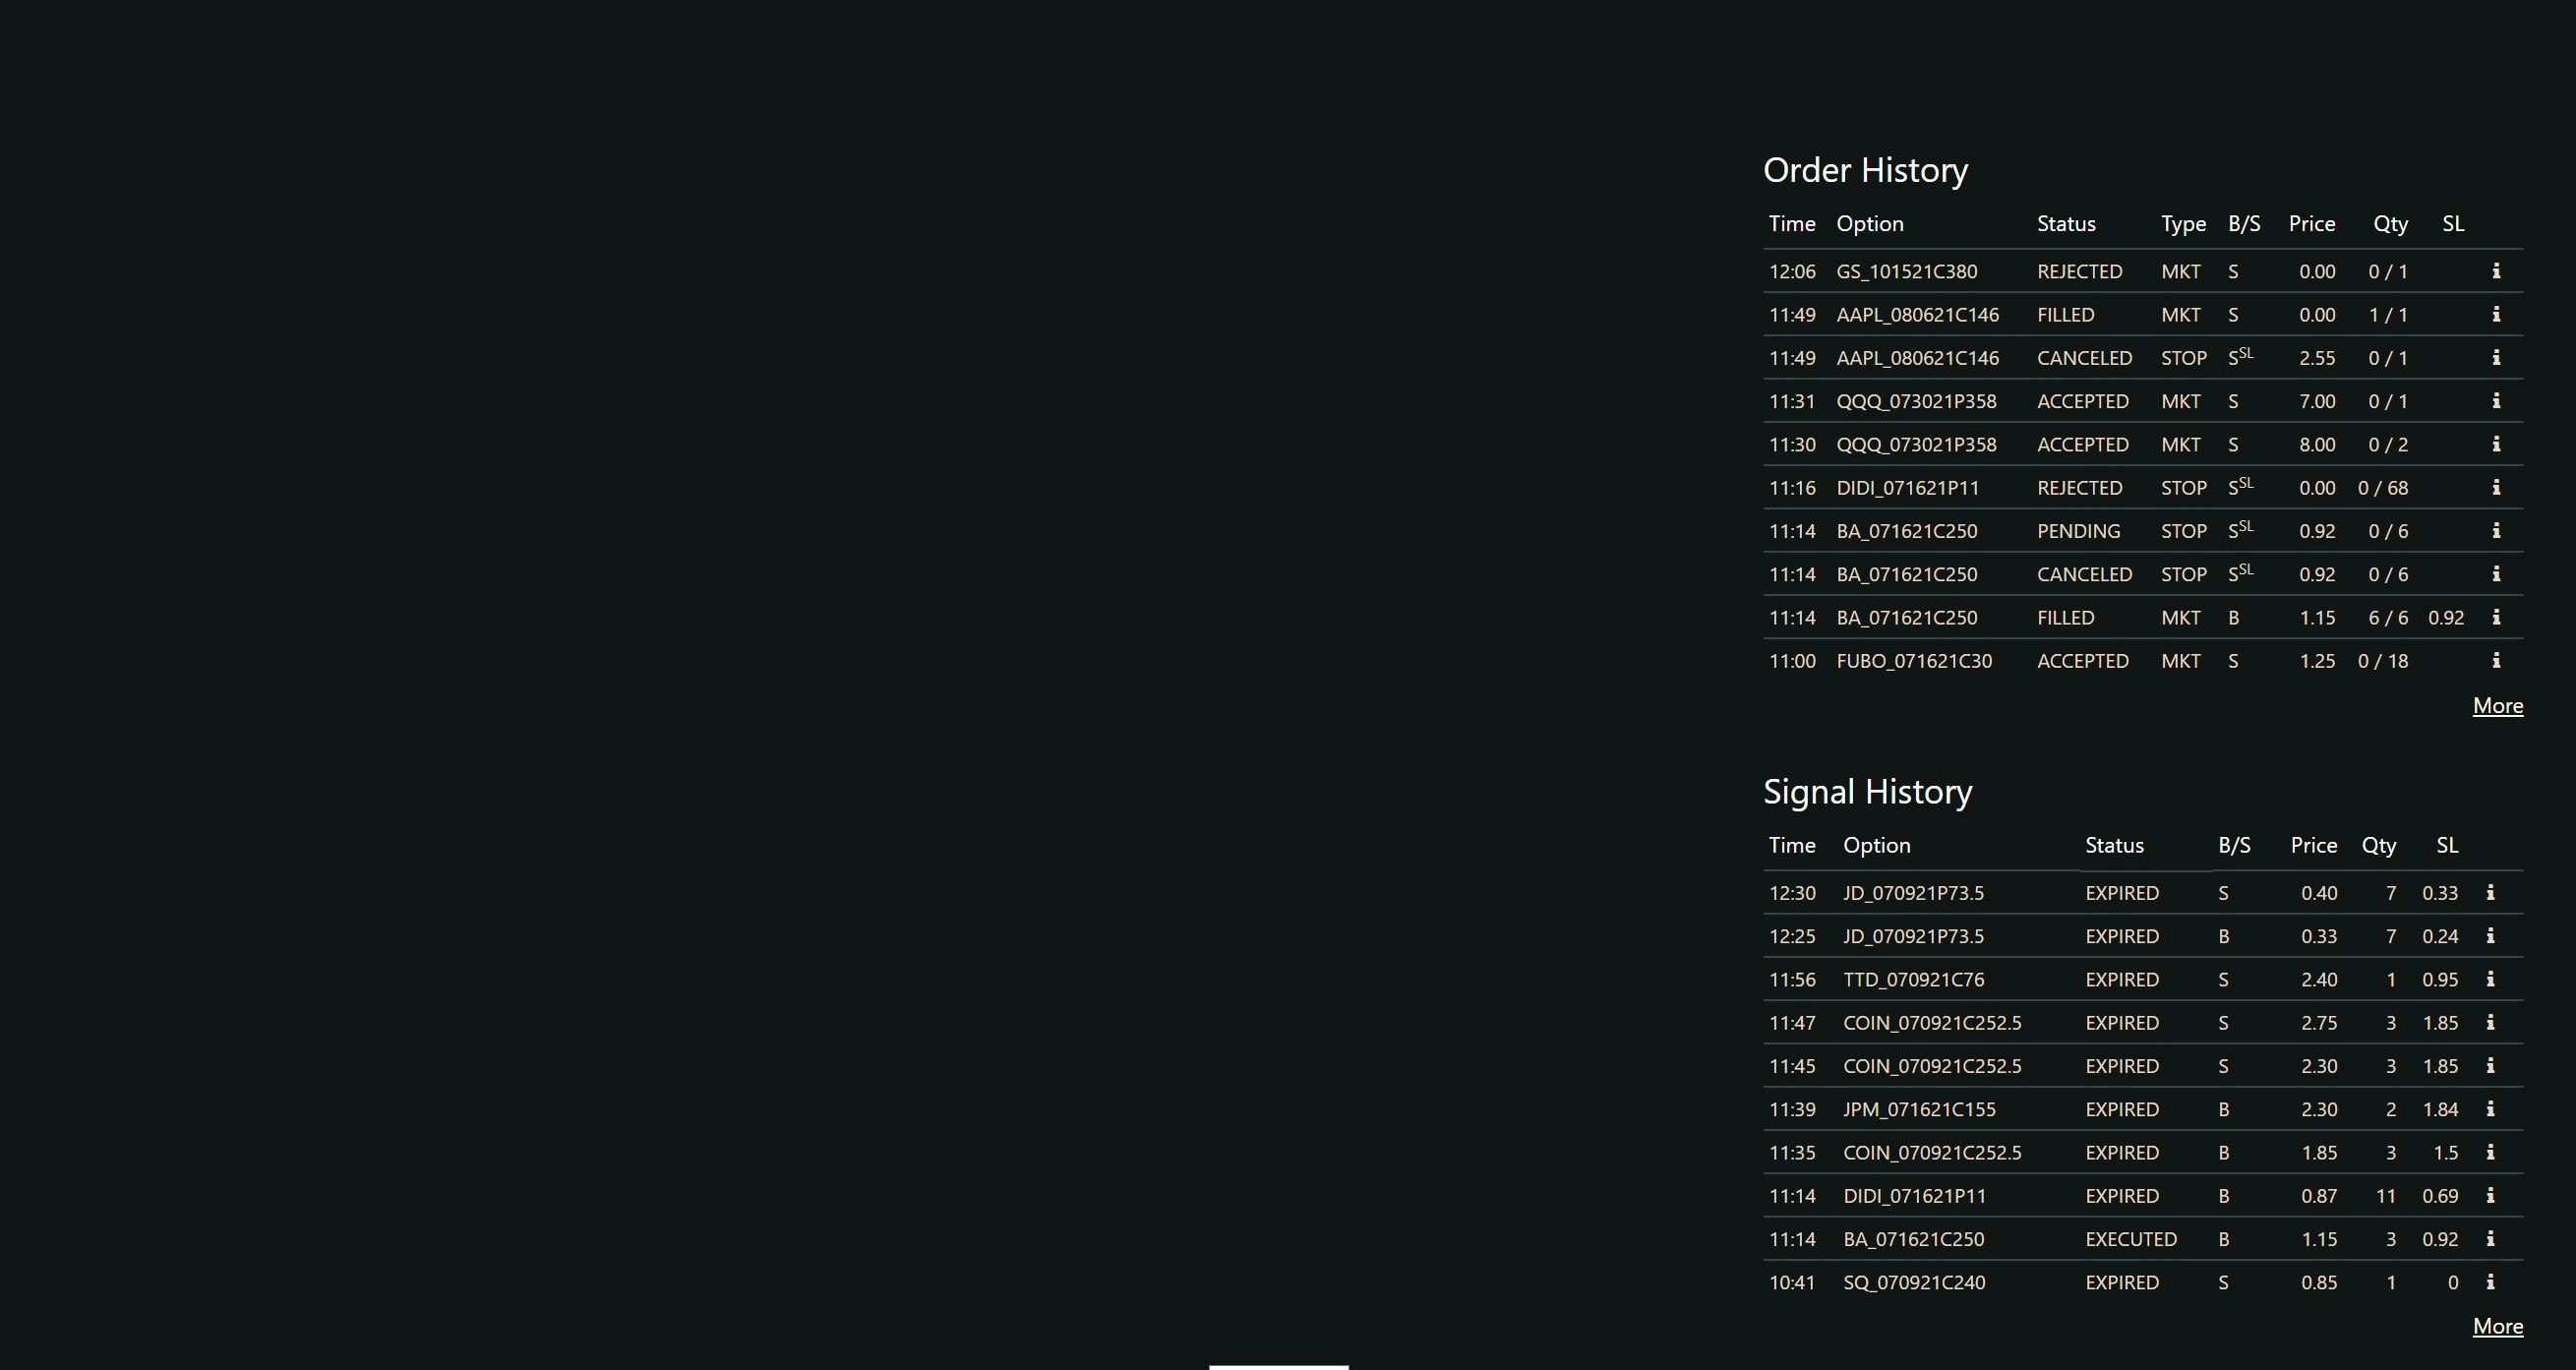Image resolution: width=2576 pixels, height=1370 pixels.
Task: Click the Status column header in Order History
Action: click(x=2066, y=224)
